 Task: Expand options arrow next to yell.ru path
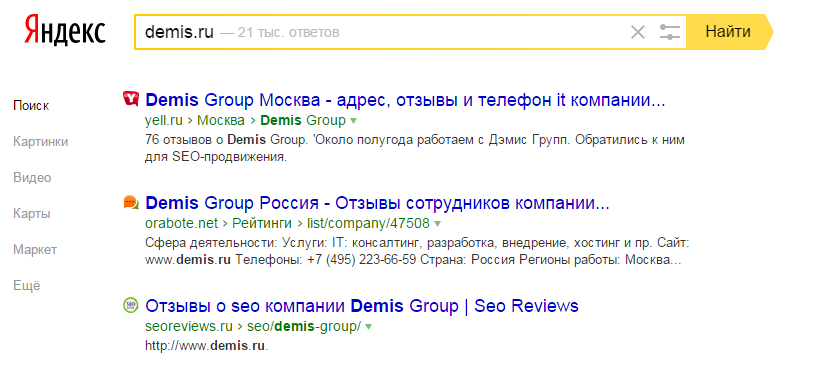(x=354, y=121)
